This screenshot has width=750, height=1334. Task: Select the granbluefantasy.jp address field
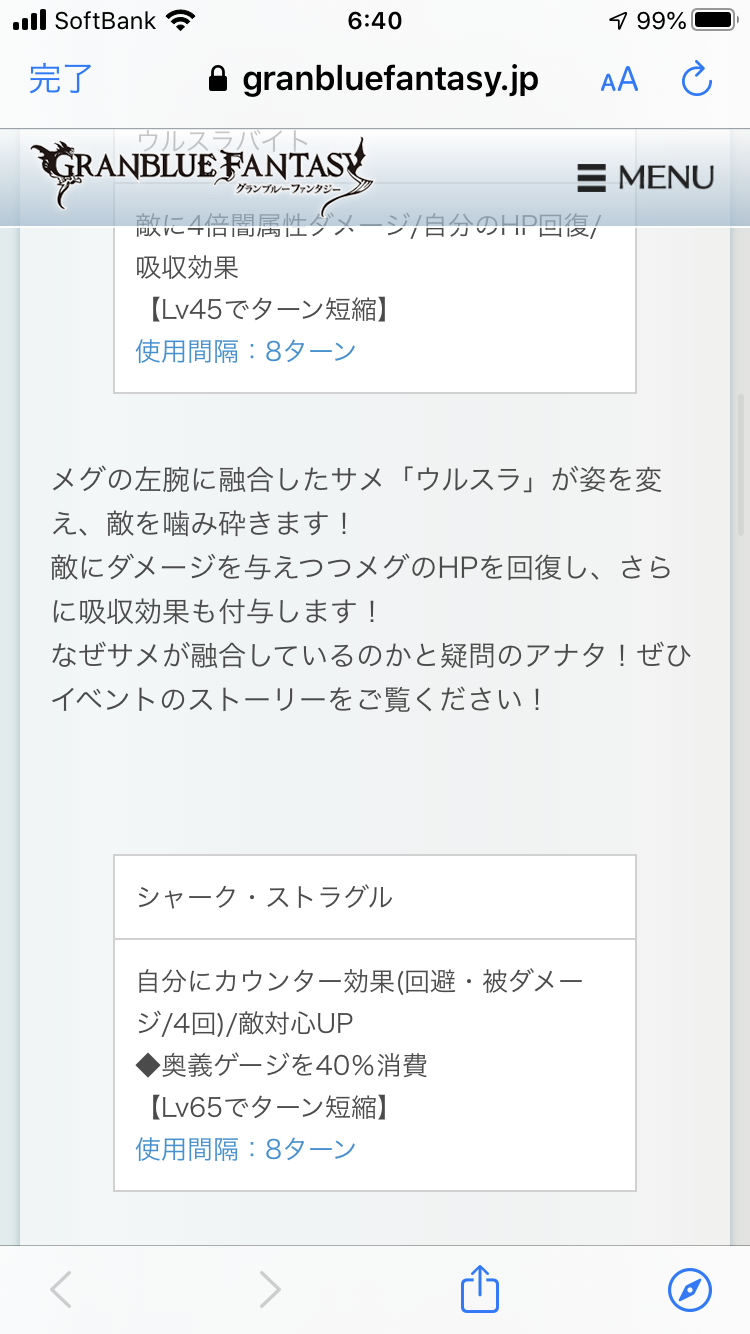390,79
